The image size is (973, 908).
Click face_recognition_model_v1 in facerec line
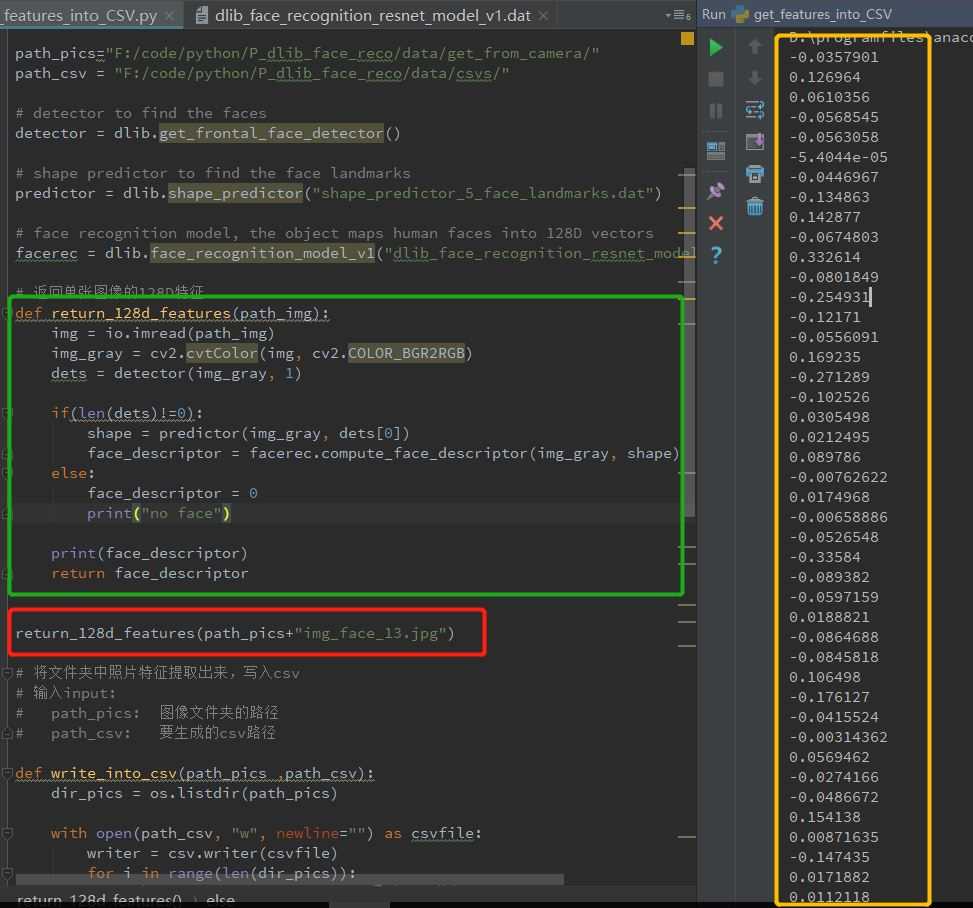(263, 253)
